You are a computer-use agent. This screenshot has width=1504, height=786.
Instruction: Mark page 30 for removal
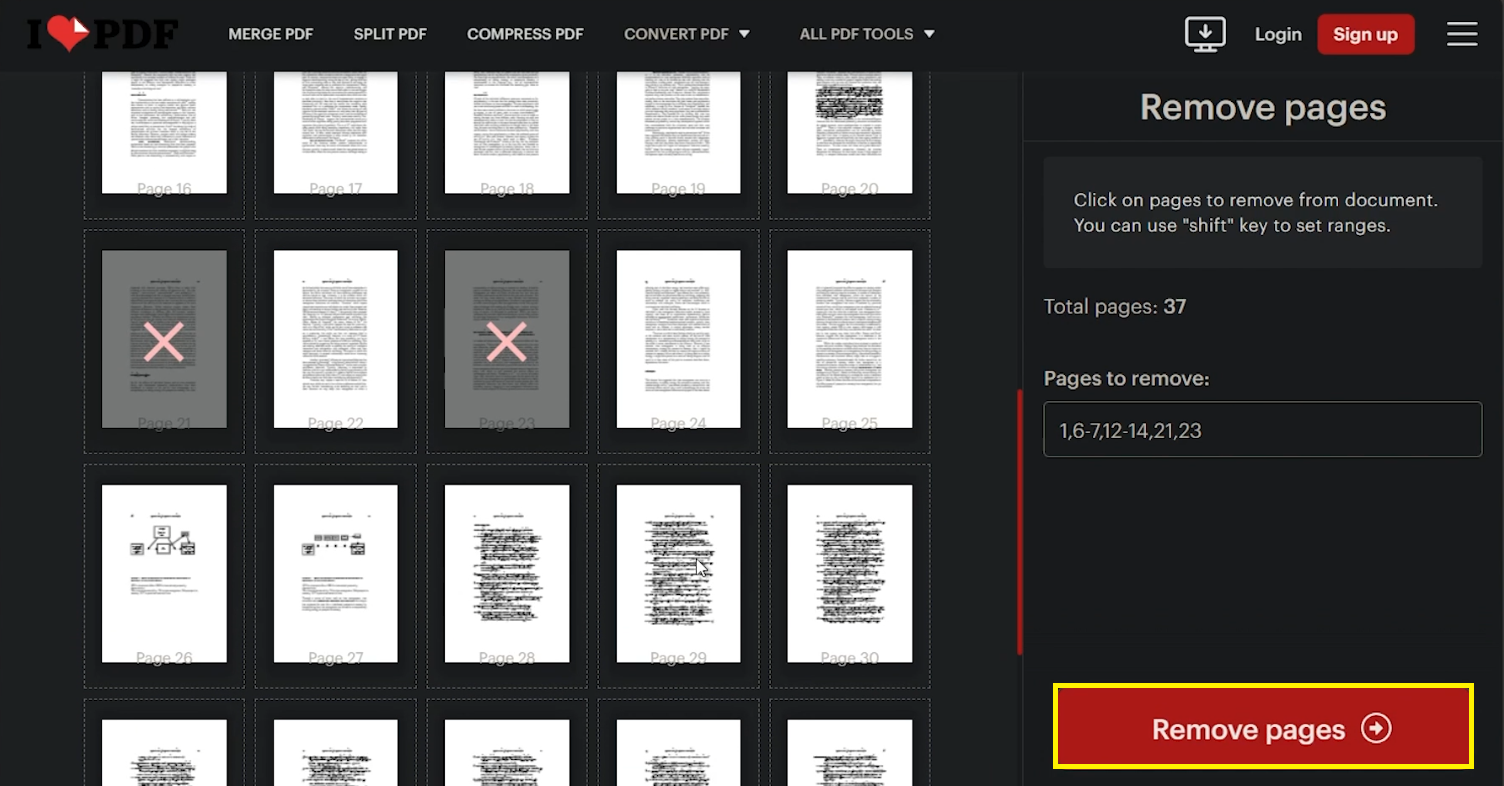pos(849,573)
